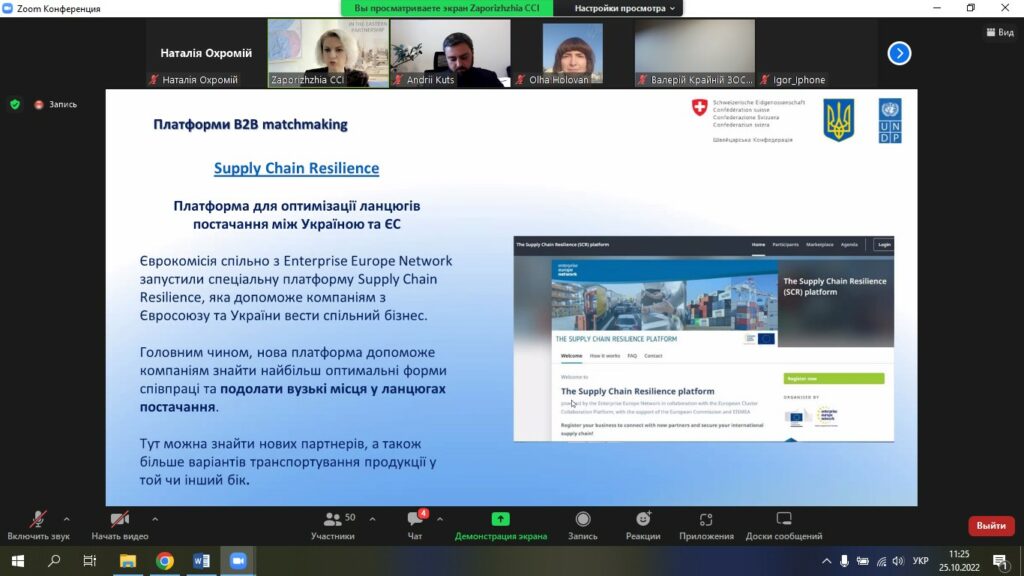Open clock showing 11:25 date
This screenshot has height=576, width=1024.
(x=959, y=561)
